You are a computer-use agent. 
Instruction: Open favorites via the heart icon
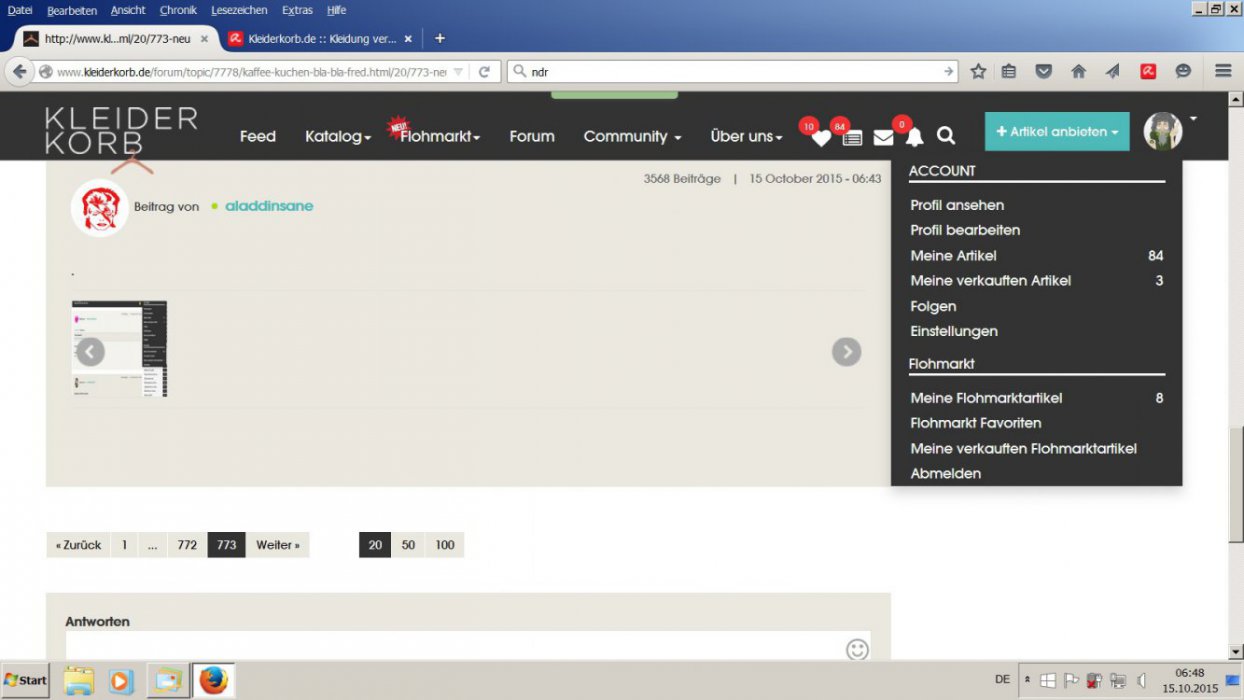(820, 138)
